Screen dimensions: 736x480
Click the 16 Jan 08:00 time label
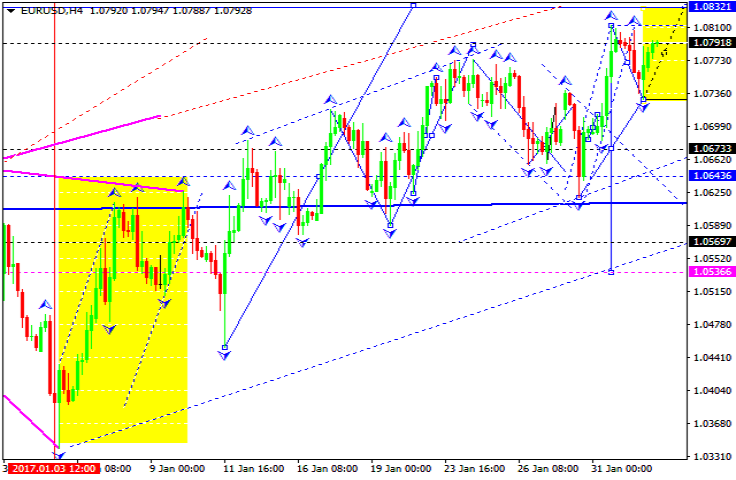pyautogui.click(x=328, y=469)
